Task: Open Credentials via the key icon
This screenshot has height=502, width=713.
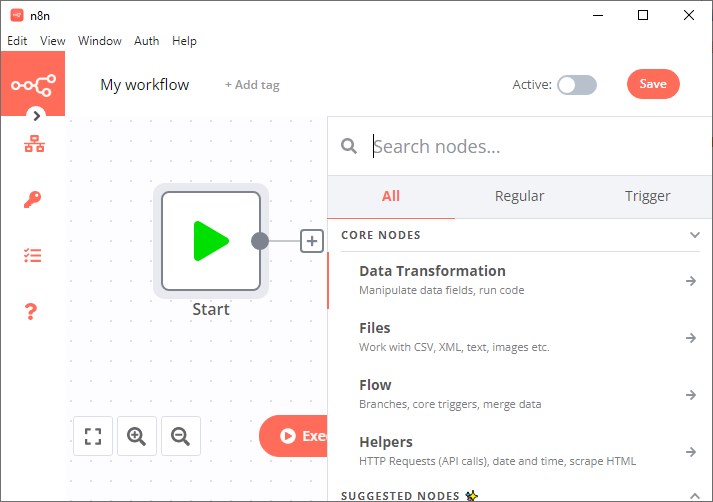Action: point(32,199)
